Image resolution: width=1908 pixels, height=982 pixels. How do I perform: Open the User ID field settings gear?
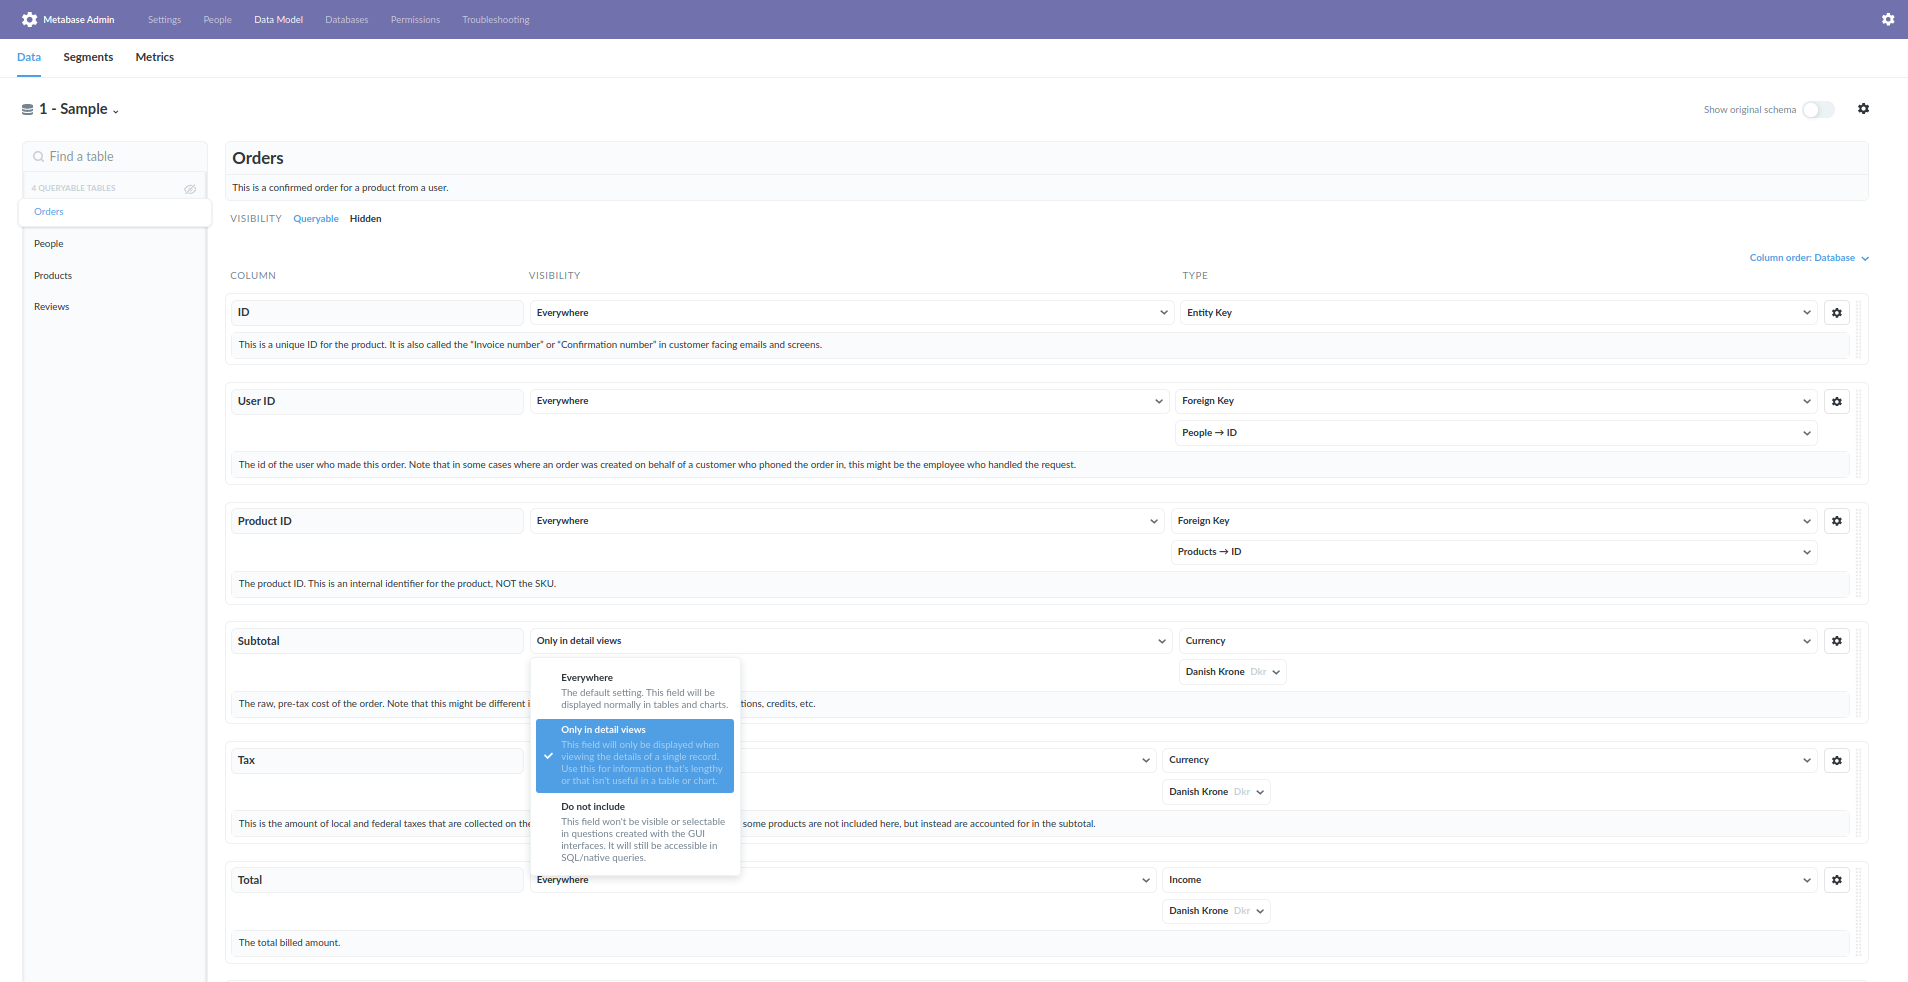click(1836, 401)
